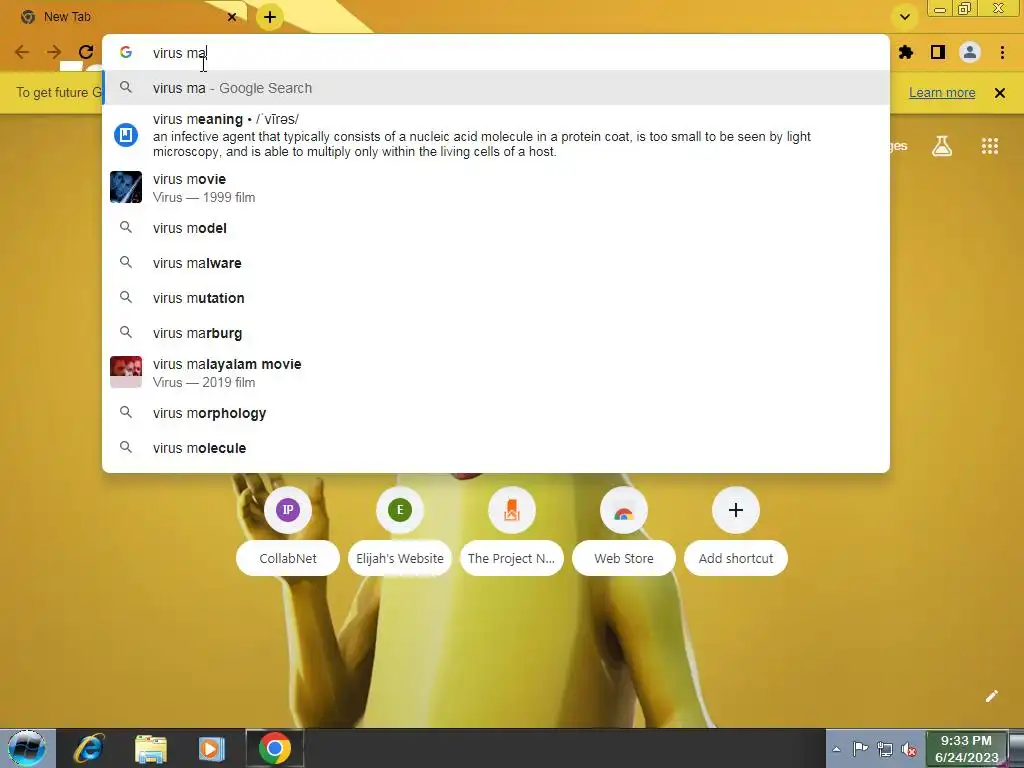Toggle the side panel icon
Screen dimensions: 1024x768
938,52
